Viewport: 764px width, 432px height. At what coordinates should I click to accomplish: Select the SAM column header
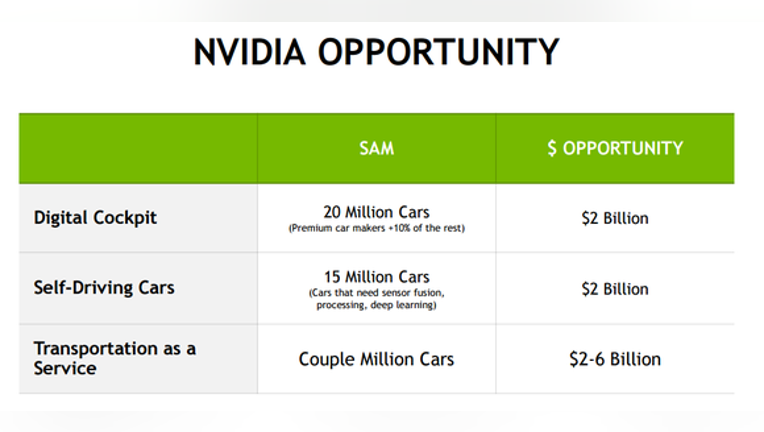pos(377,148)
